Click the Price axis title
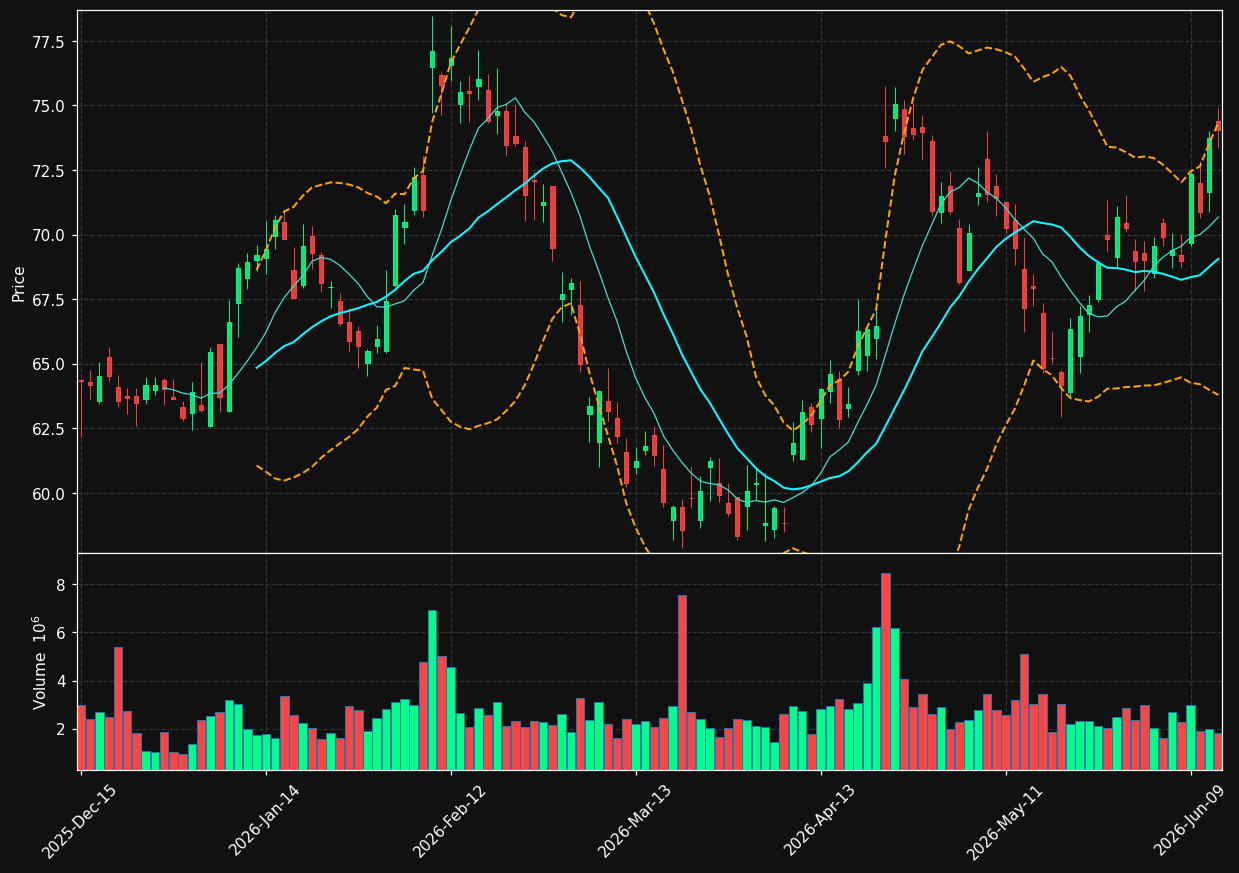The height and width of the screenshot is (873, 1239). tap(18, 283)
